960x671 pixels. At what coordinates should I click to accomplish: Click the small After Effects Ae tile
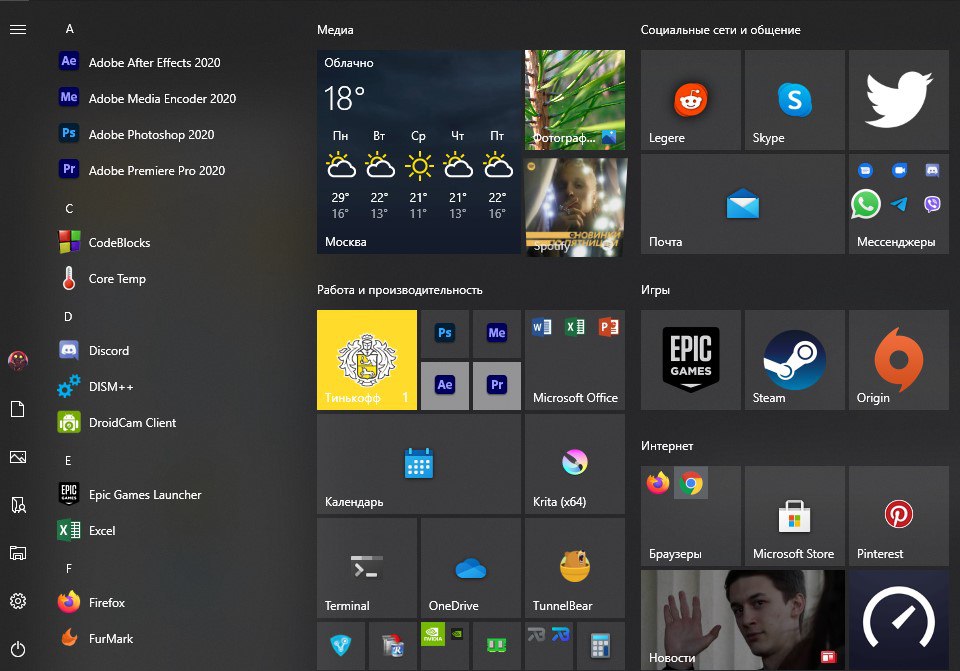[x=445, y=386]
